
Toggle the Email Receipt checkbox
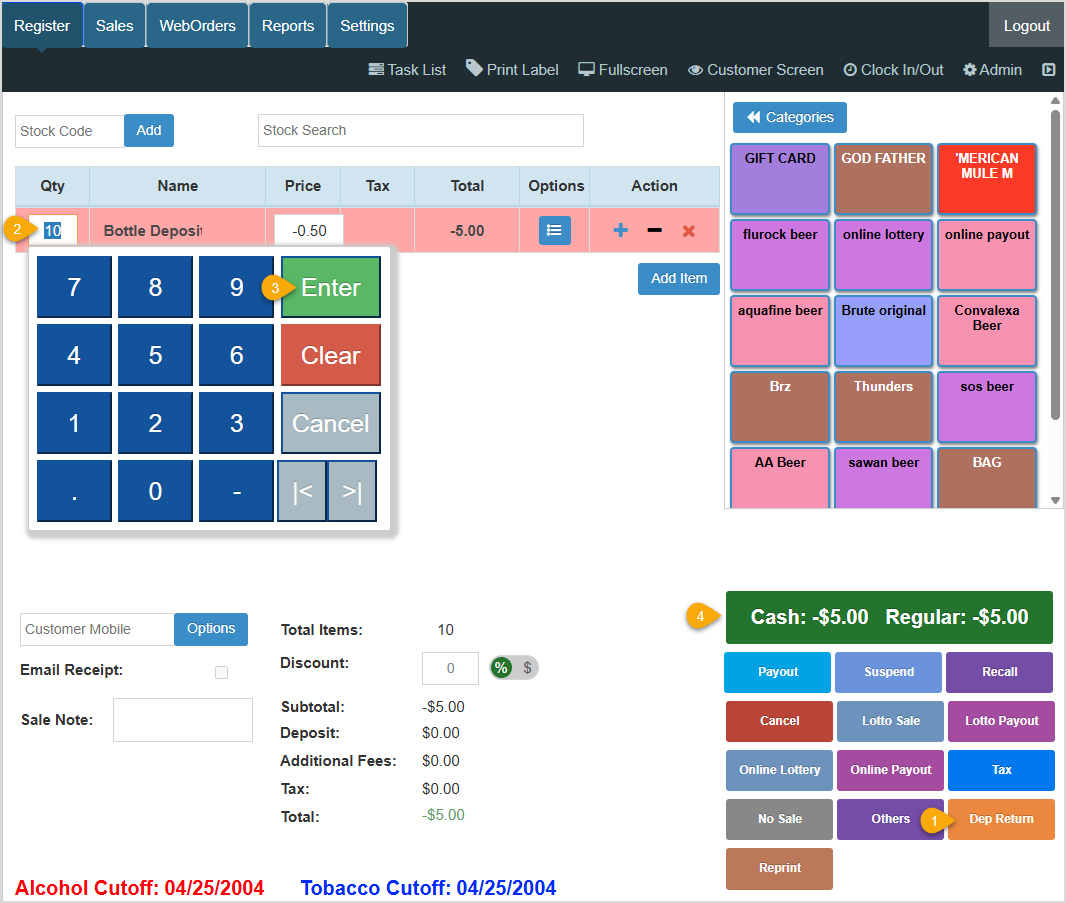221,672
